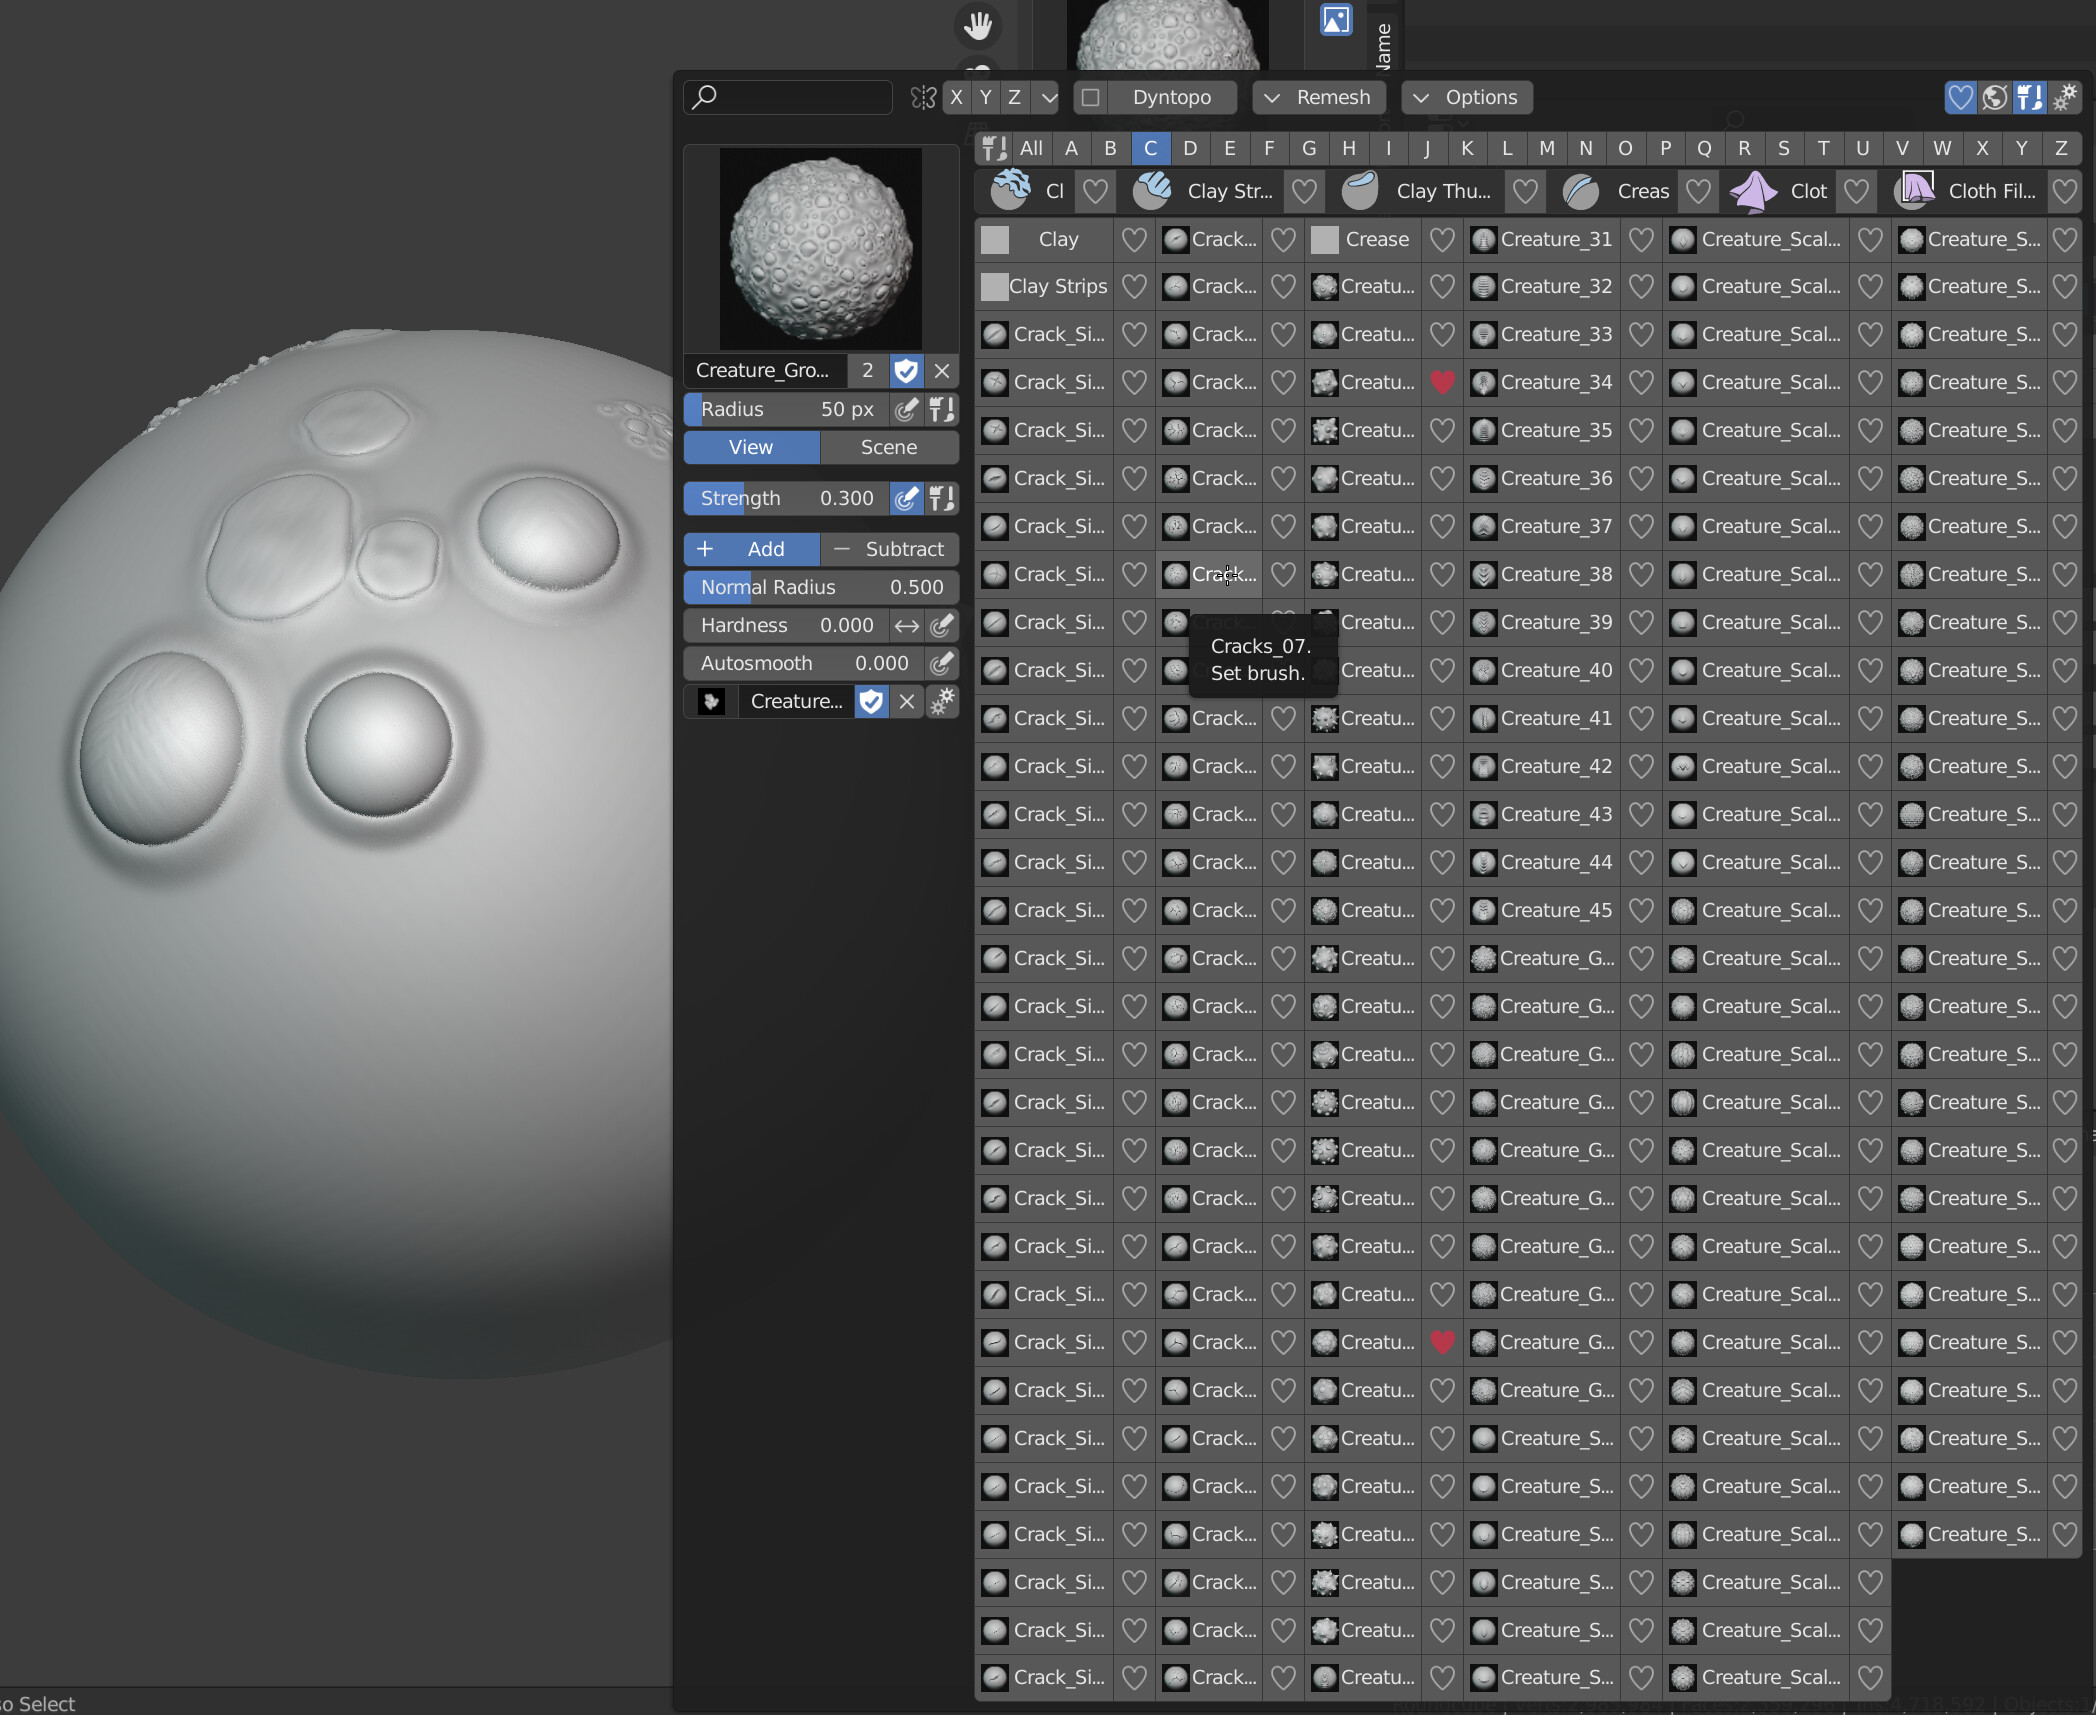Select the View radius unit
Viewport: 2096px width, 1715px height.
pos(751,447)
